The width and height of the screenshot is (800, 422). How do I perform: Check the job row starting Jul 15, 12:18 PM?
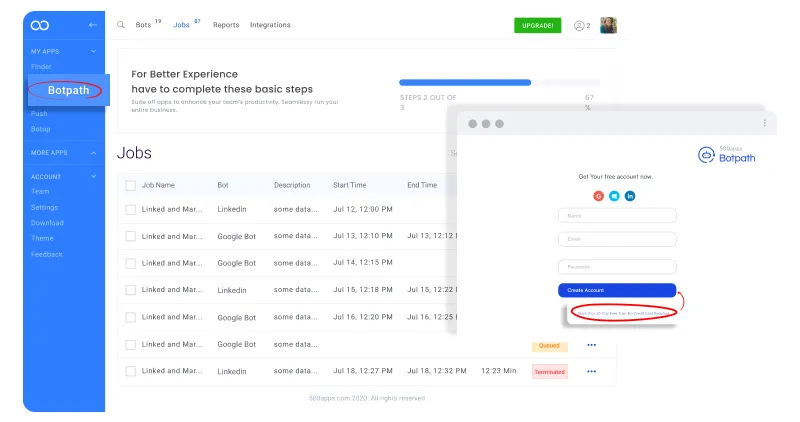131,290
